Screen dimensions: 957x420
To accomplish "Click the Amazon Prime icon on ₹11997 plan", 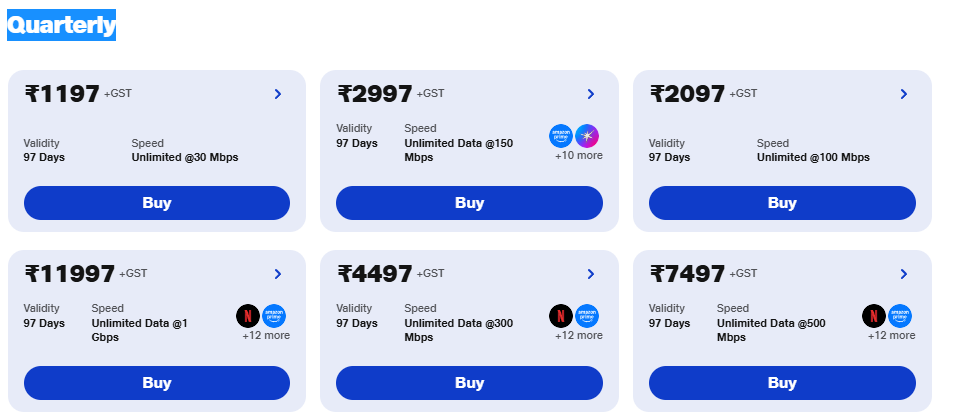I will tap(274, 316).
